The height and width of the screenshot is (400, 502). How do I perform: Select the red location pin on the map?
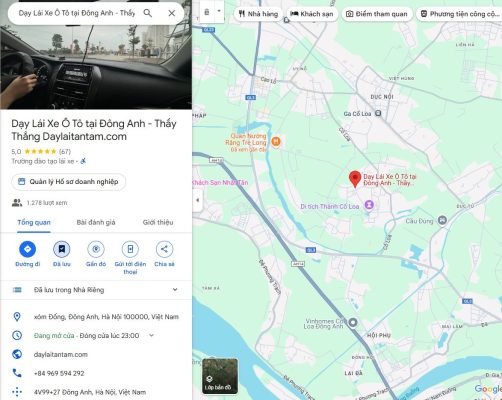coord(355,179)
